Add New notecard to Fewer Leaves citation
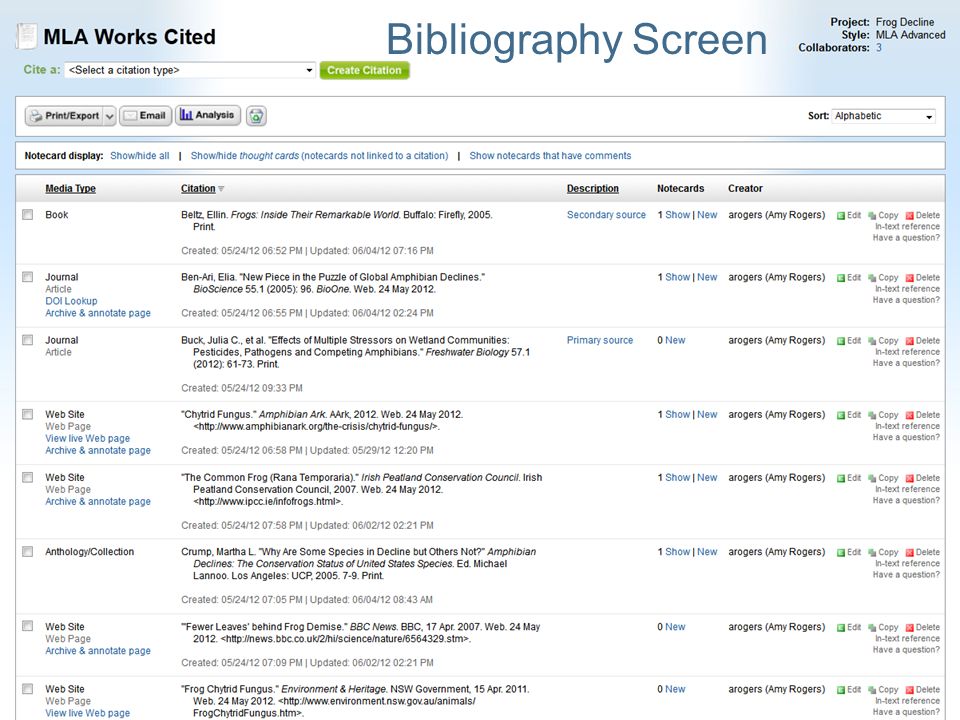 (x=675, y=627)
